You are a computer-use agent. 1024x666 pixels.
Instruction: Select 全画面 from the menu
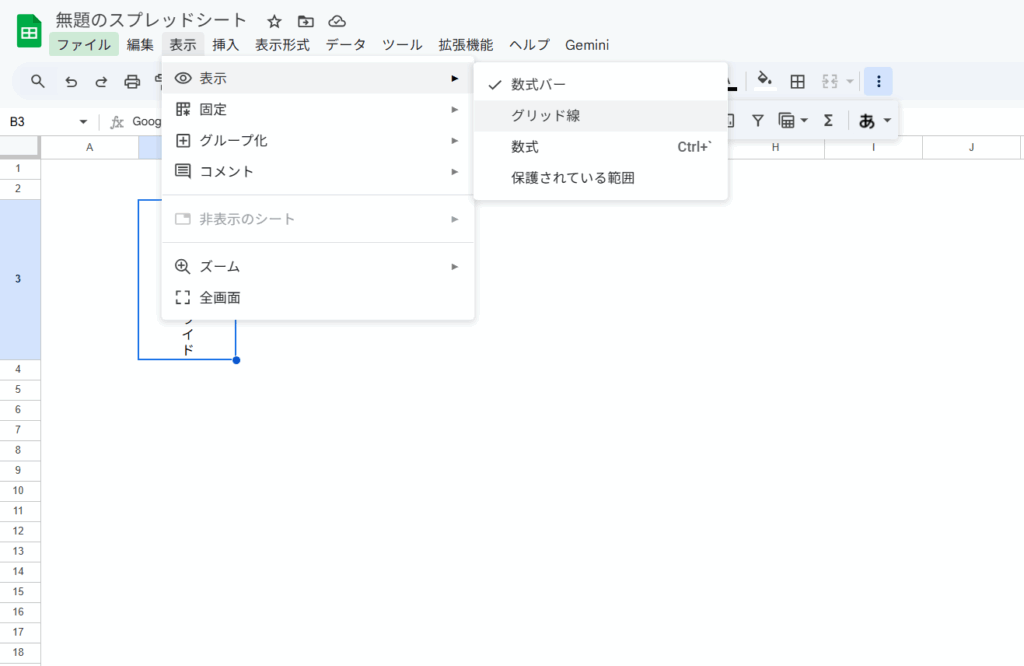219,297
